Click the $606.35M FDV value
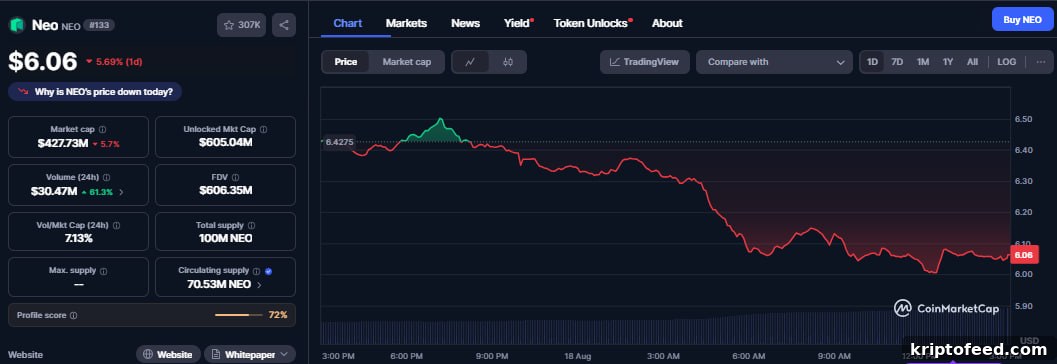This screenshot has width=1057, height=364. click(225, 190)
